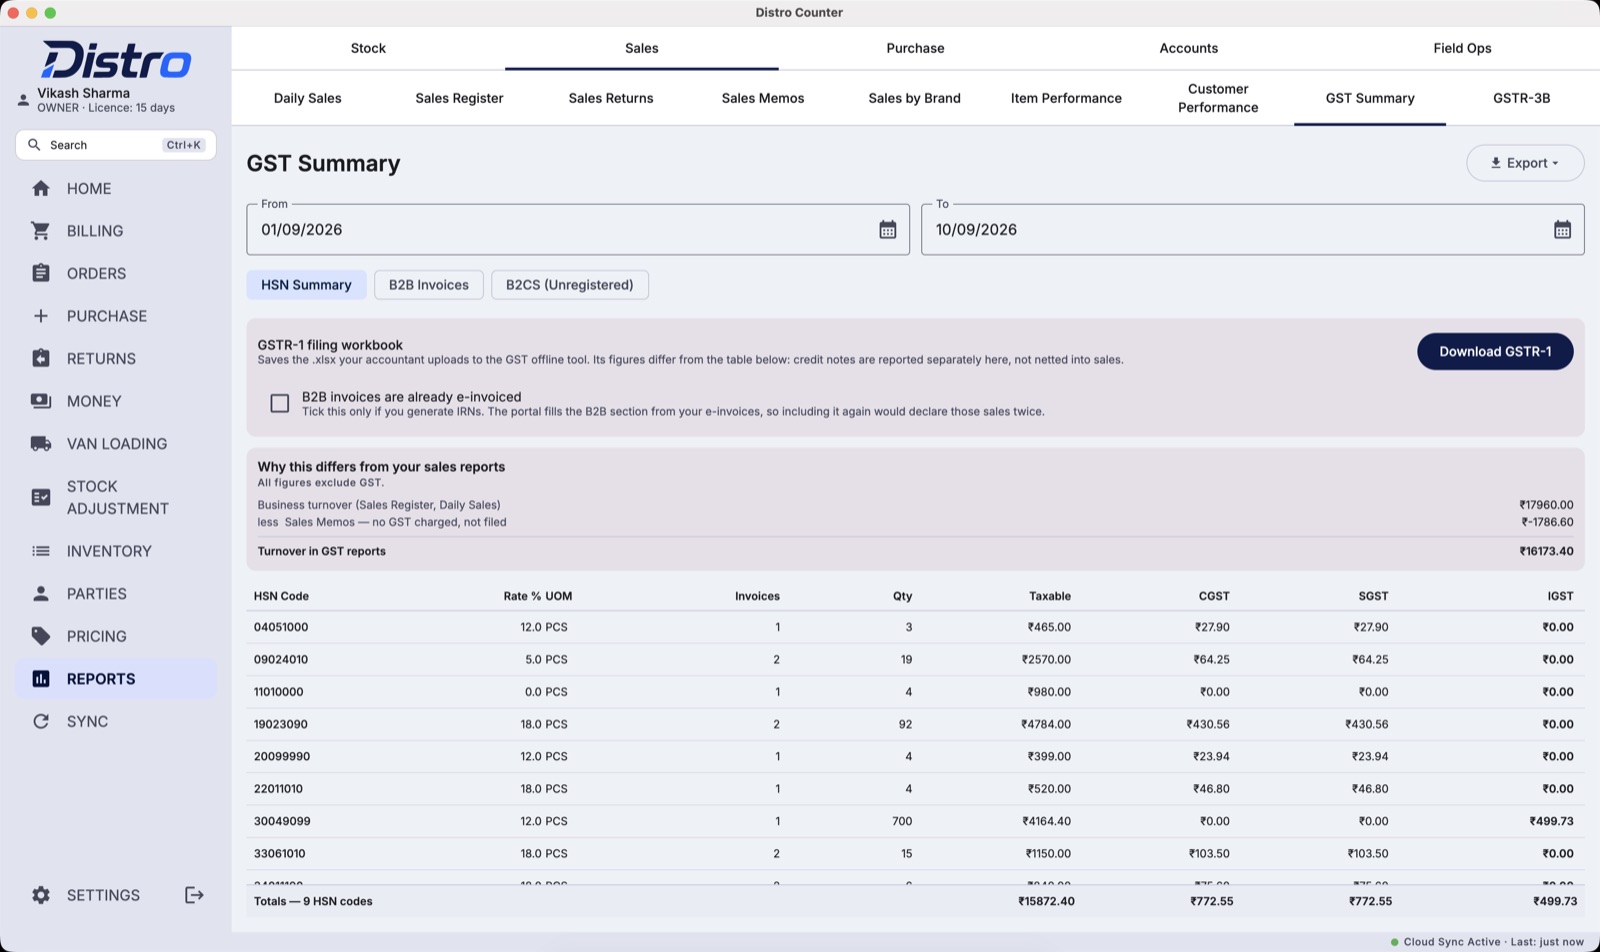Click the PURCHASE plus icon
1600x952 pixels.
tap(41, 316)
